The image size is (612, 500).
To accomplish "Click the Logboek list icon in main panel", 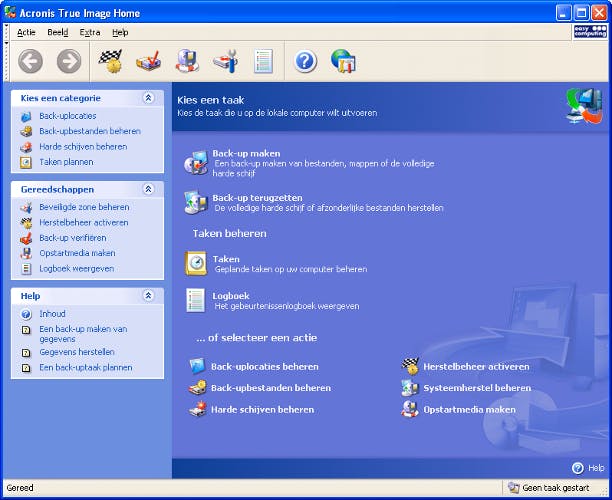I will point(196,300).
